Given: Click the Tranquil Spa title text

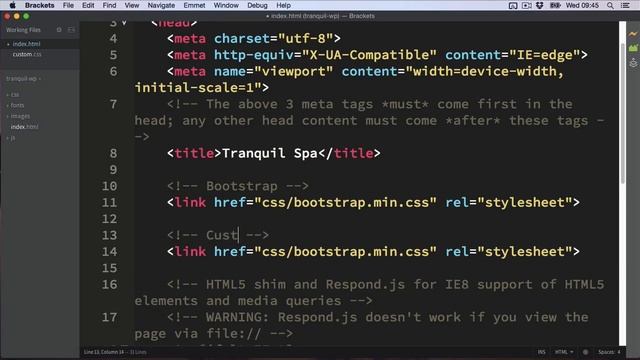Looking at the screenshot, I should (270, 153).
